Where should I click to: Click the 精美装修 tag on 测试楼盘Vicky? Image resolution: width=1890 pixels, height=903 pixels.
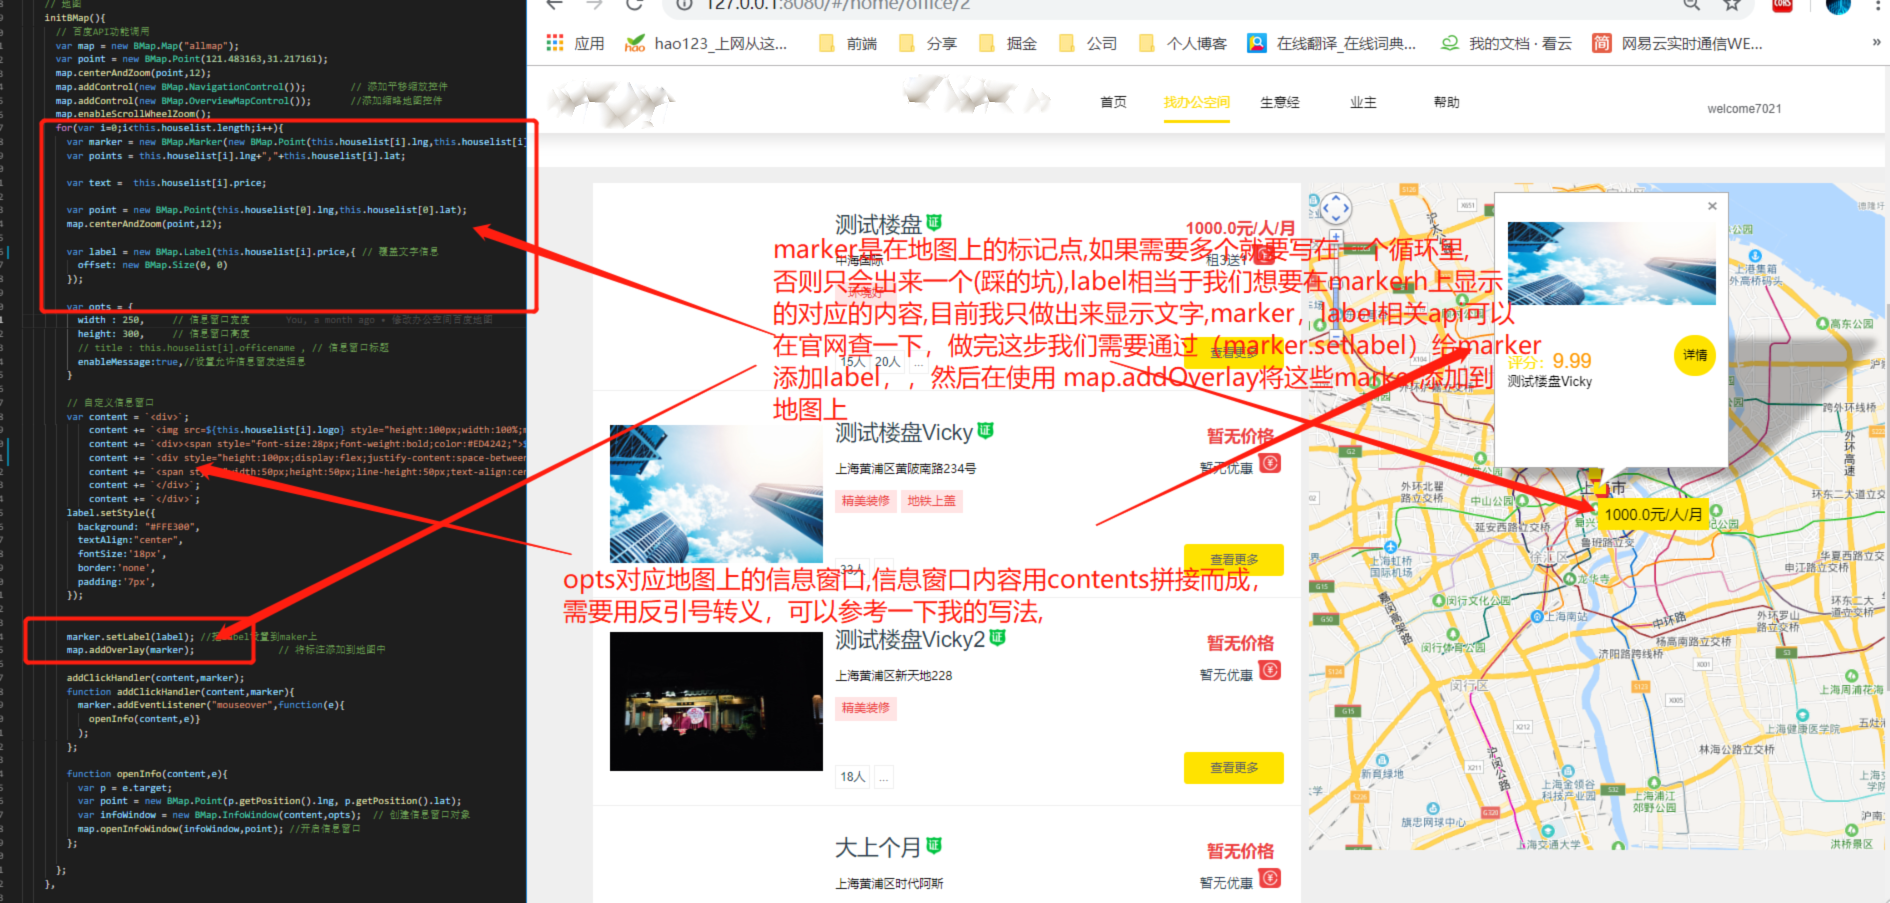click(865, 501)
